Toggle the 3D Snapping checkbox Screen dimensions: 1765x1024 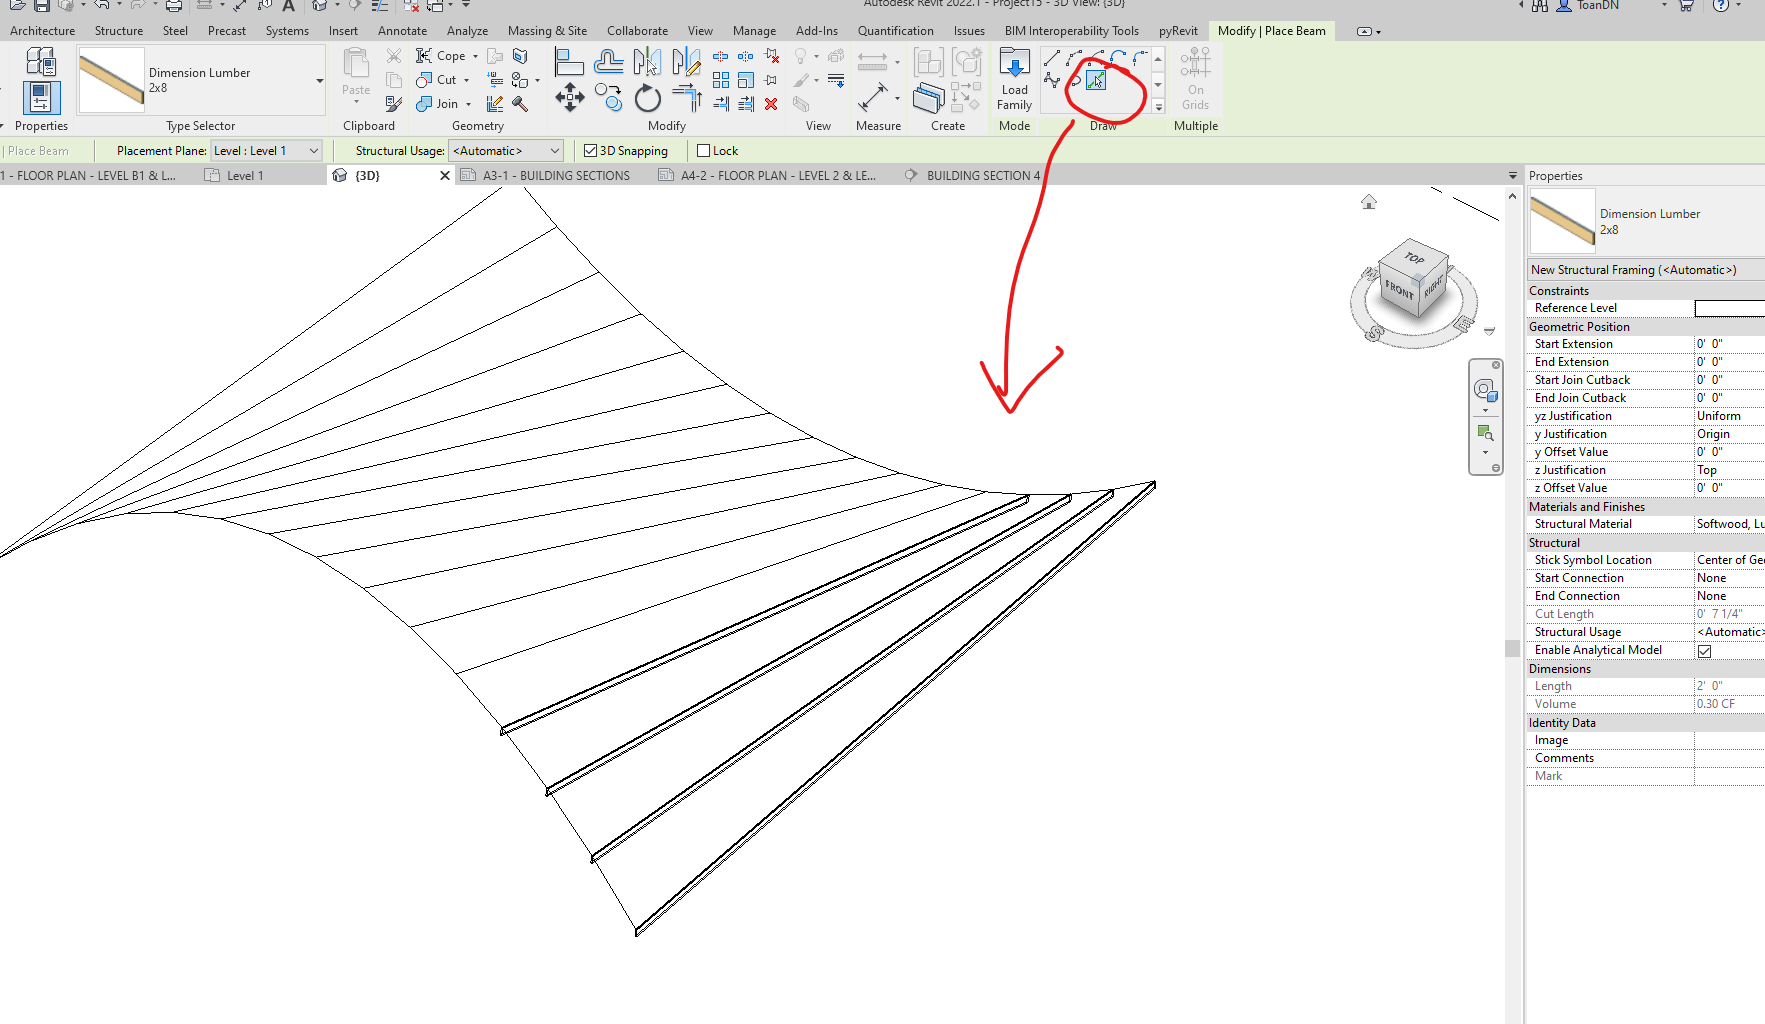point(589,150)
